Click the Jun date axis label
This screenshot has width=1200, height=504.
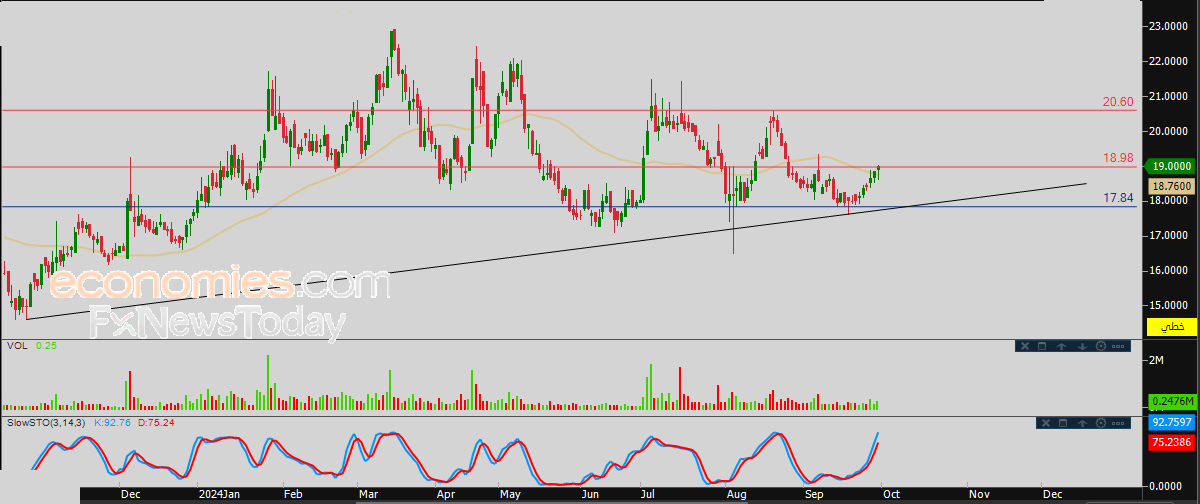tap(590, 494)
